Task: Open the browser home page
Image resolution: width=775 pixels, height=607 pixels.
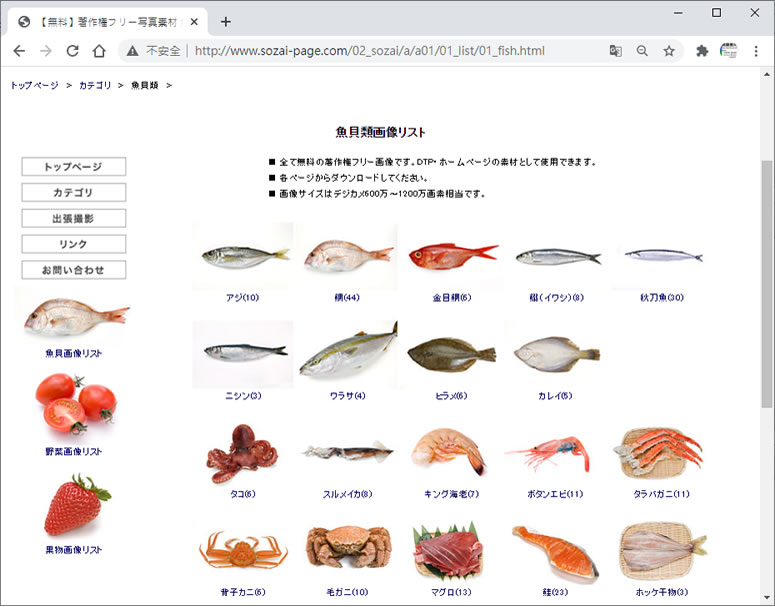Action: tap(99, 51)
